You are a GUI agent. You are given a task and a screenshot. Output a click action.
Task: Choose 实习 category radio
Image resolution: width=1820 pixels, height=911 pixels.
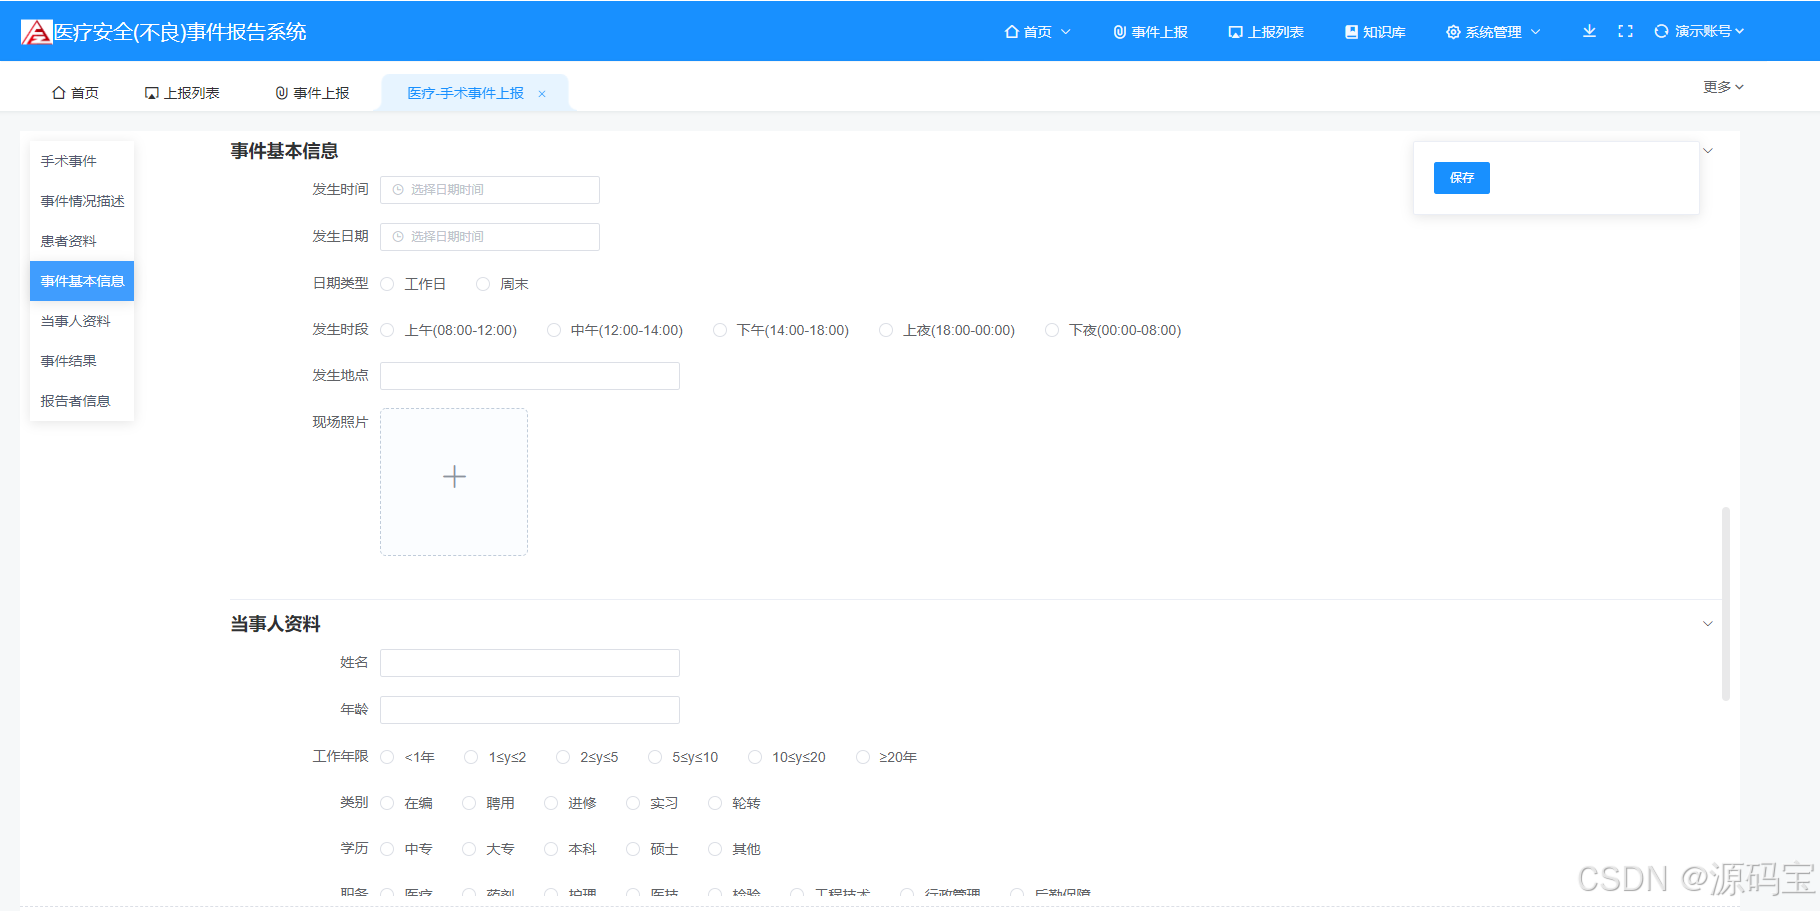pos(633,803)
